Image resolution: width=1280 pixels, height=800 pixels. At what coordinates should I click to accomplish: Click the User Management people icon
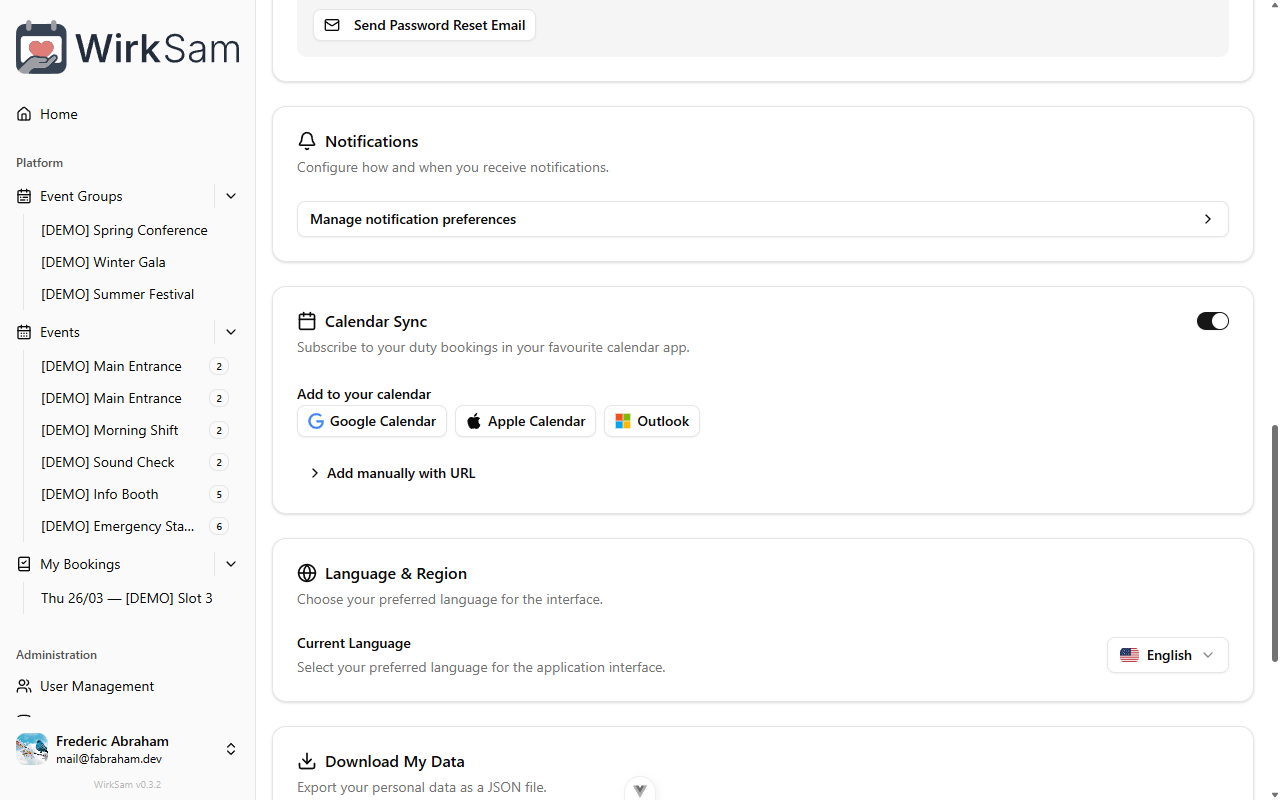[x=24, y=686]
